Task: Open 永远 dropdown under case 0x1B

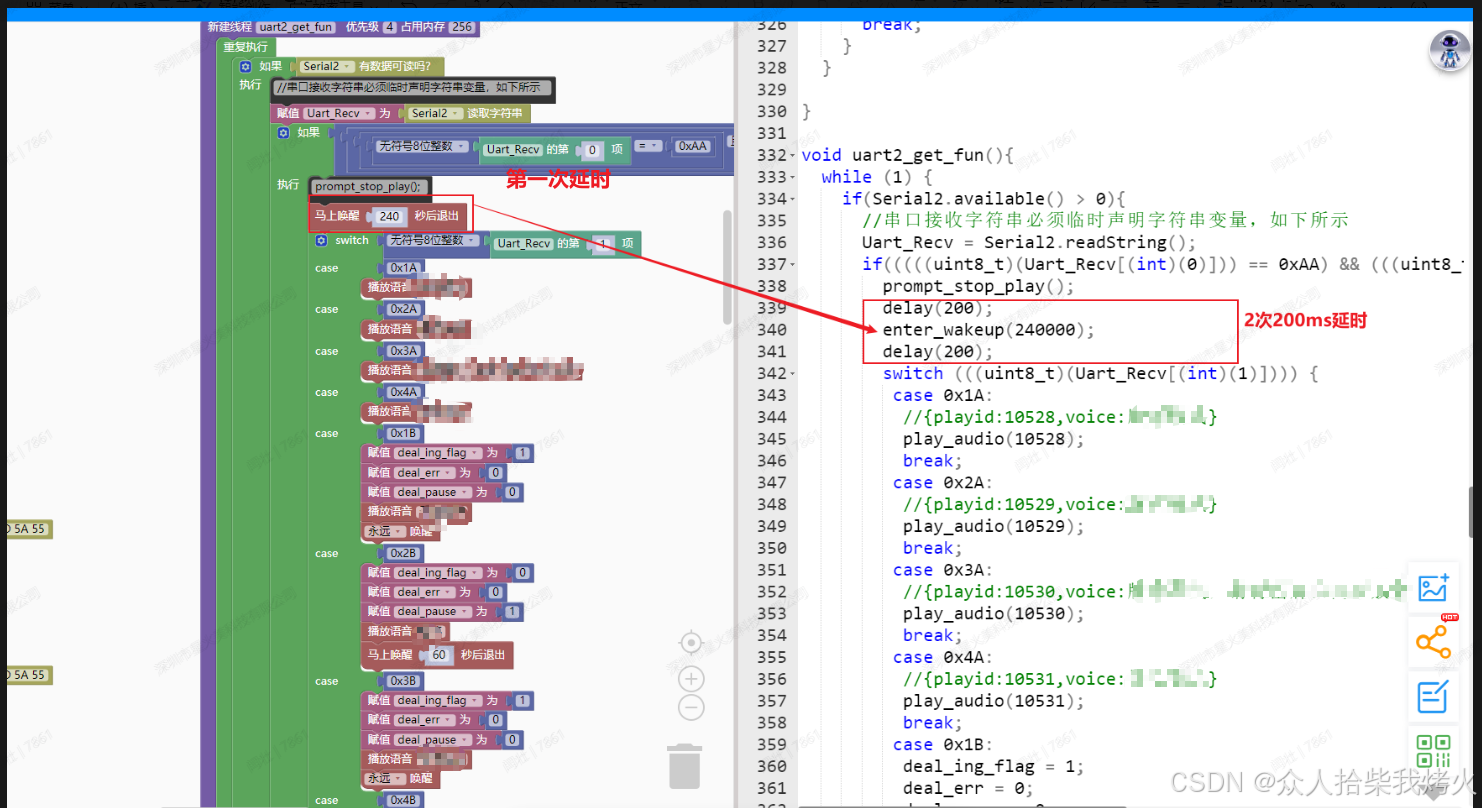Action: pyautogui.click(x=385, y=531)
